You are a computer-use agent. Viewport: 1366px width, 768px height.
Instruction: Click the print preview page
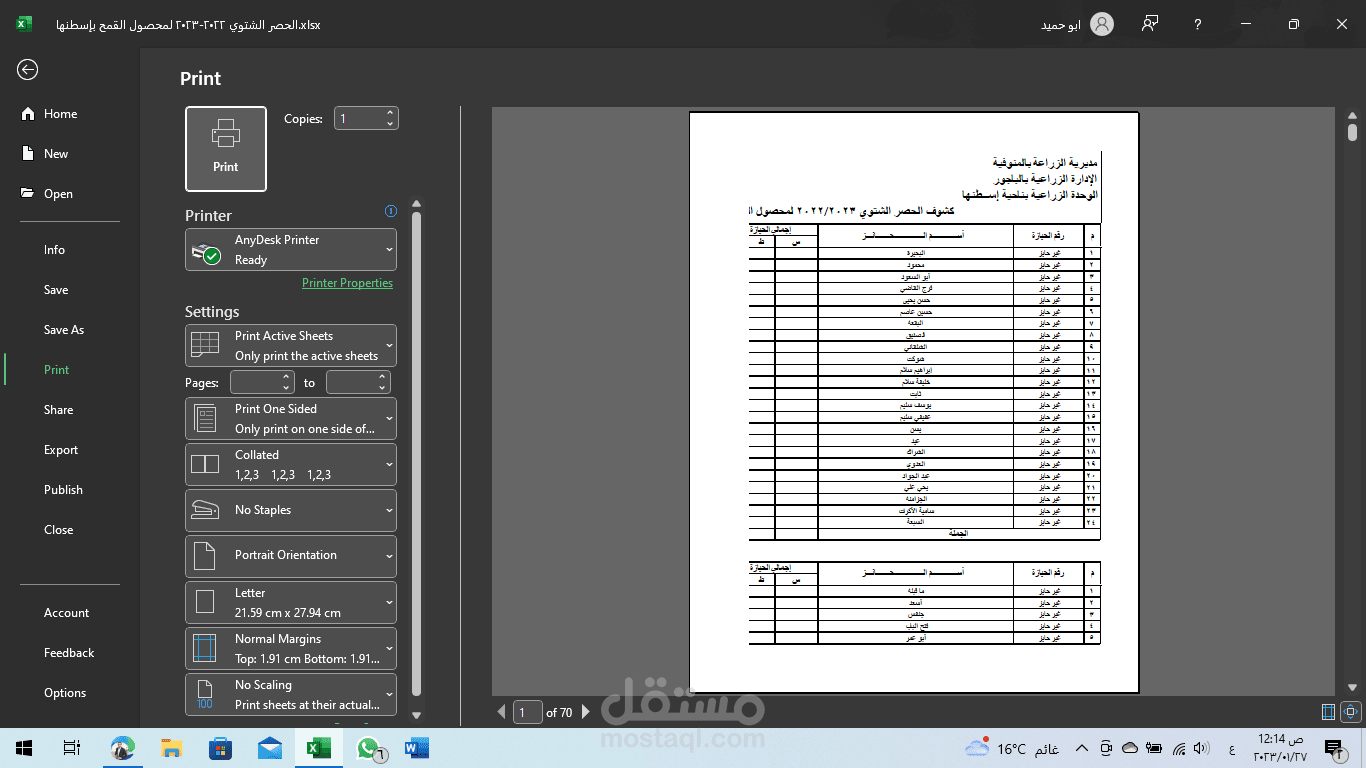tap(914, 402)
